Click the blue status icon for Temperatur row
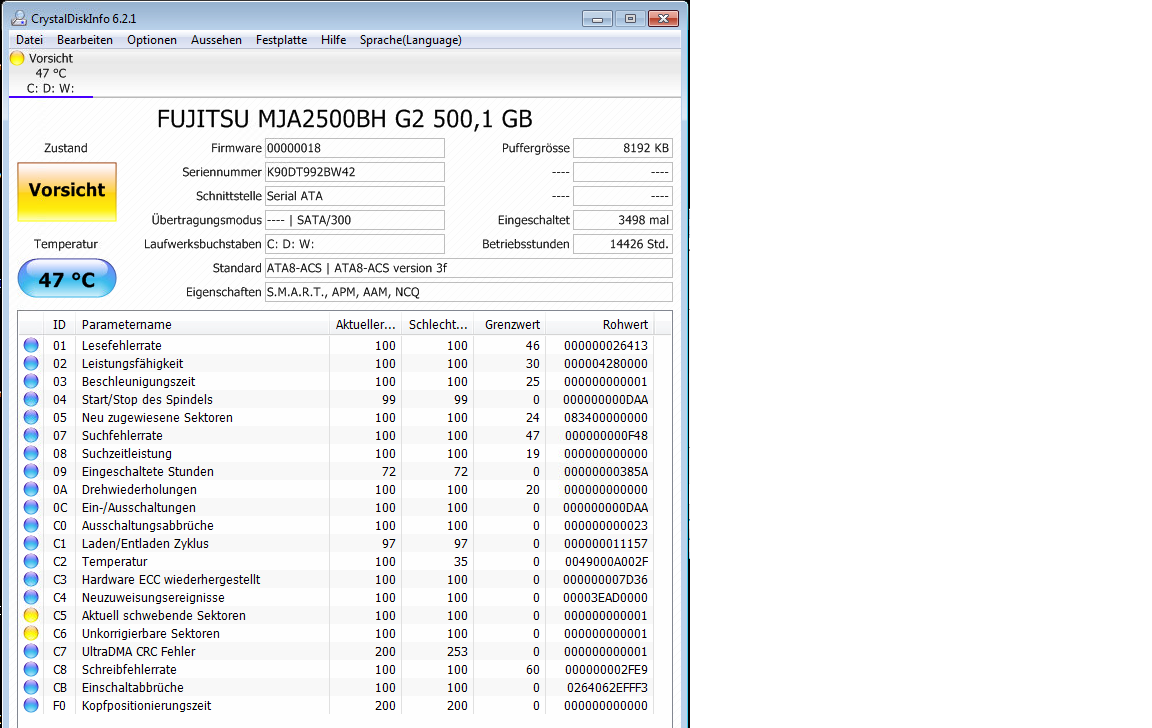Image resolution: width=1152 pixels, height=728 pixels. (31, 561)
